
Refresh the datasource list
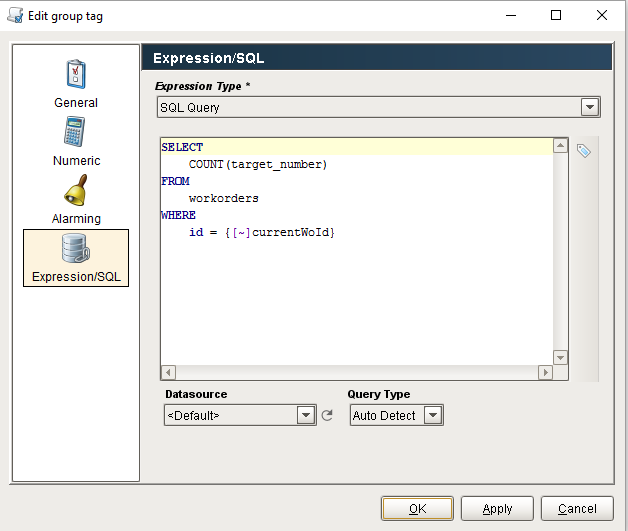coord(327,415)
